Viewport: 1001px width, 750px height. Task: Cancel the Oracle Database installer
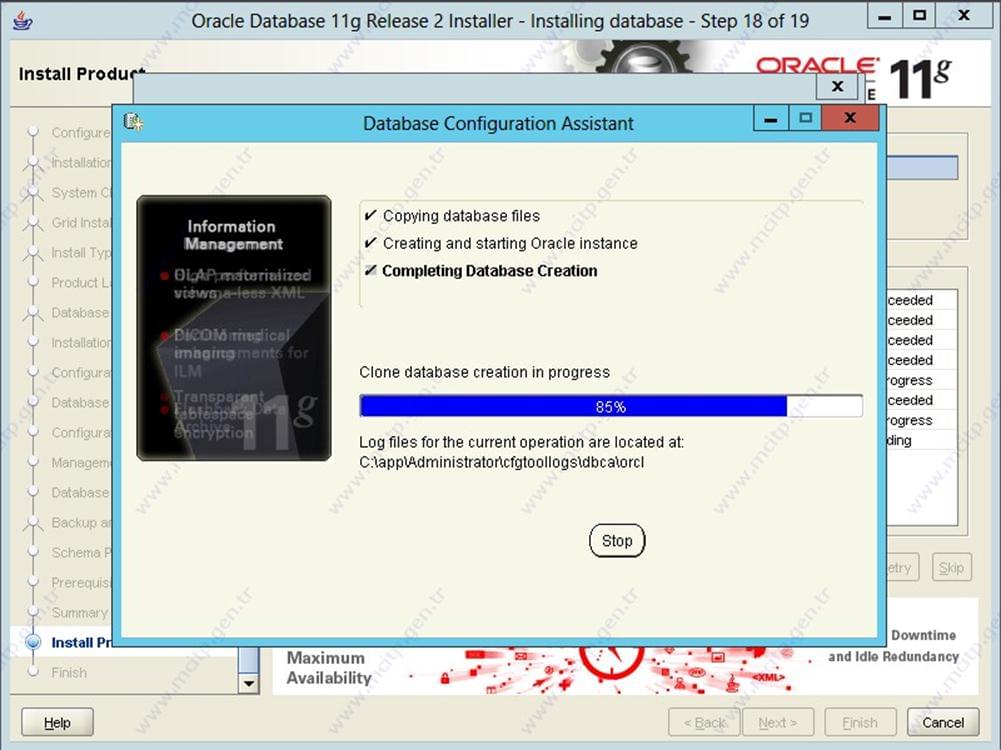pyautogui.click(x=943, y=723)
